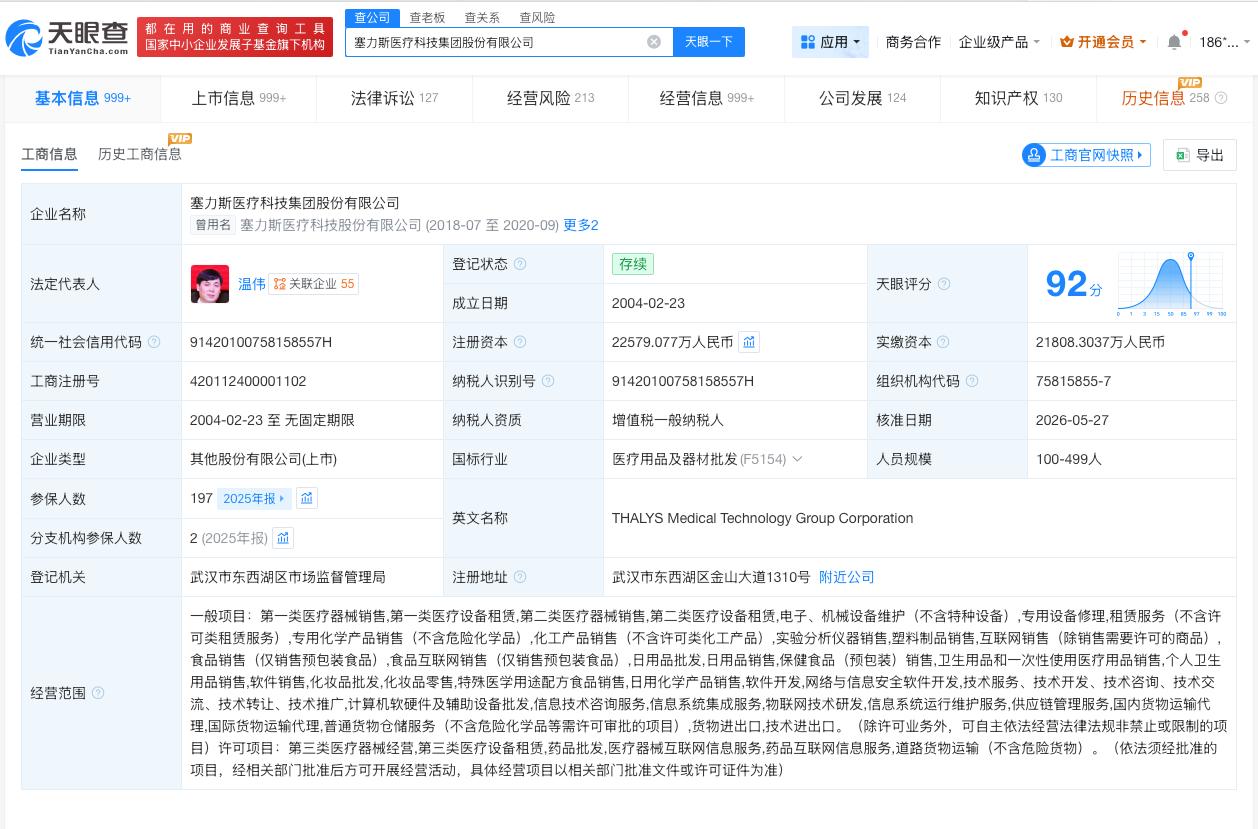Select the 历史工商信息 sub-tab

140,154
